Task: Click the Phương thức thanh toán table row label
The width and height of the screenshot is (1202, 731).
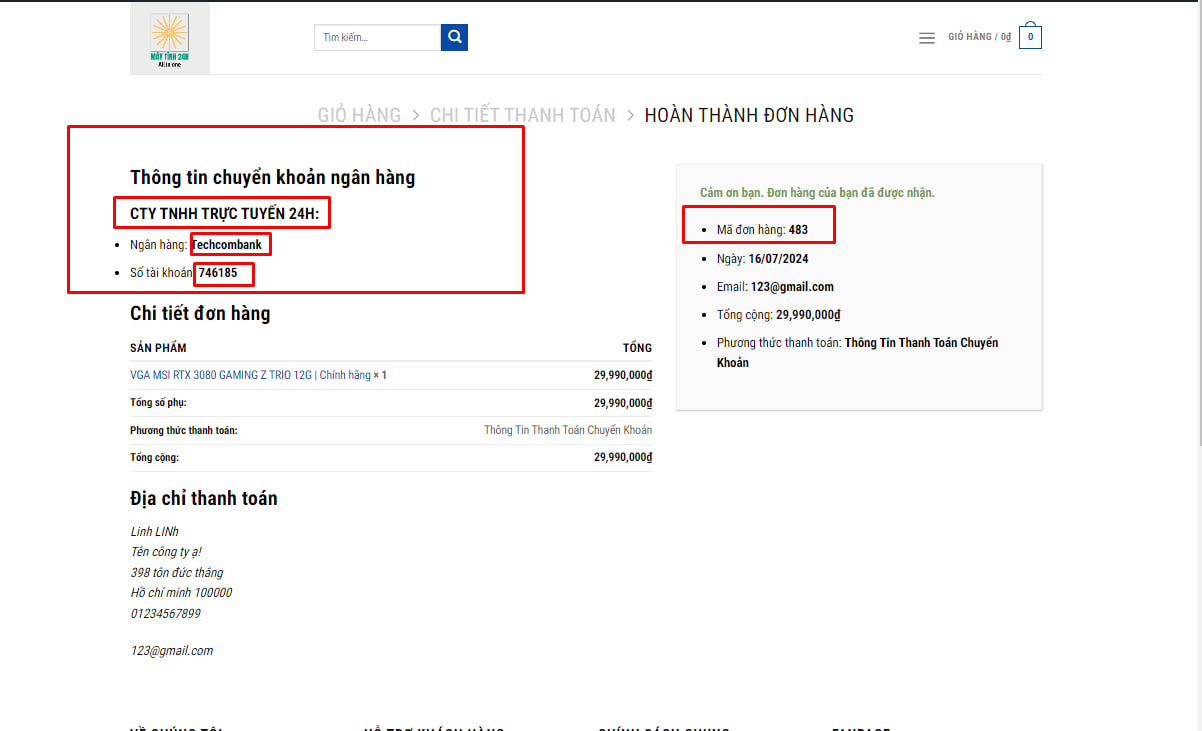Action: pyautogui.click(x=184, y=430)
